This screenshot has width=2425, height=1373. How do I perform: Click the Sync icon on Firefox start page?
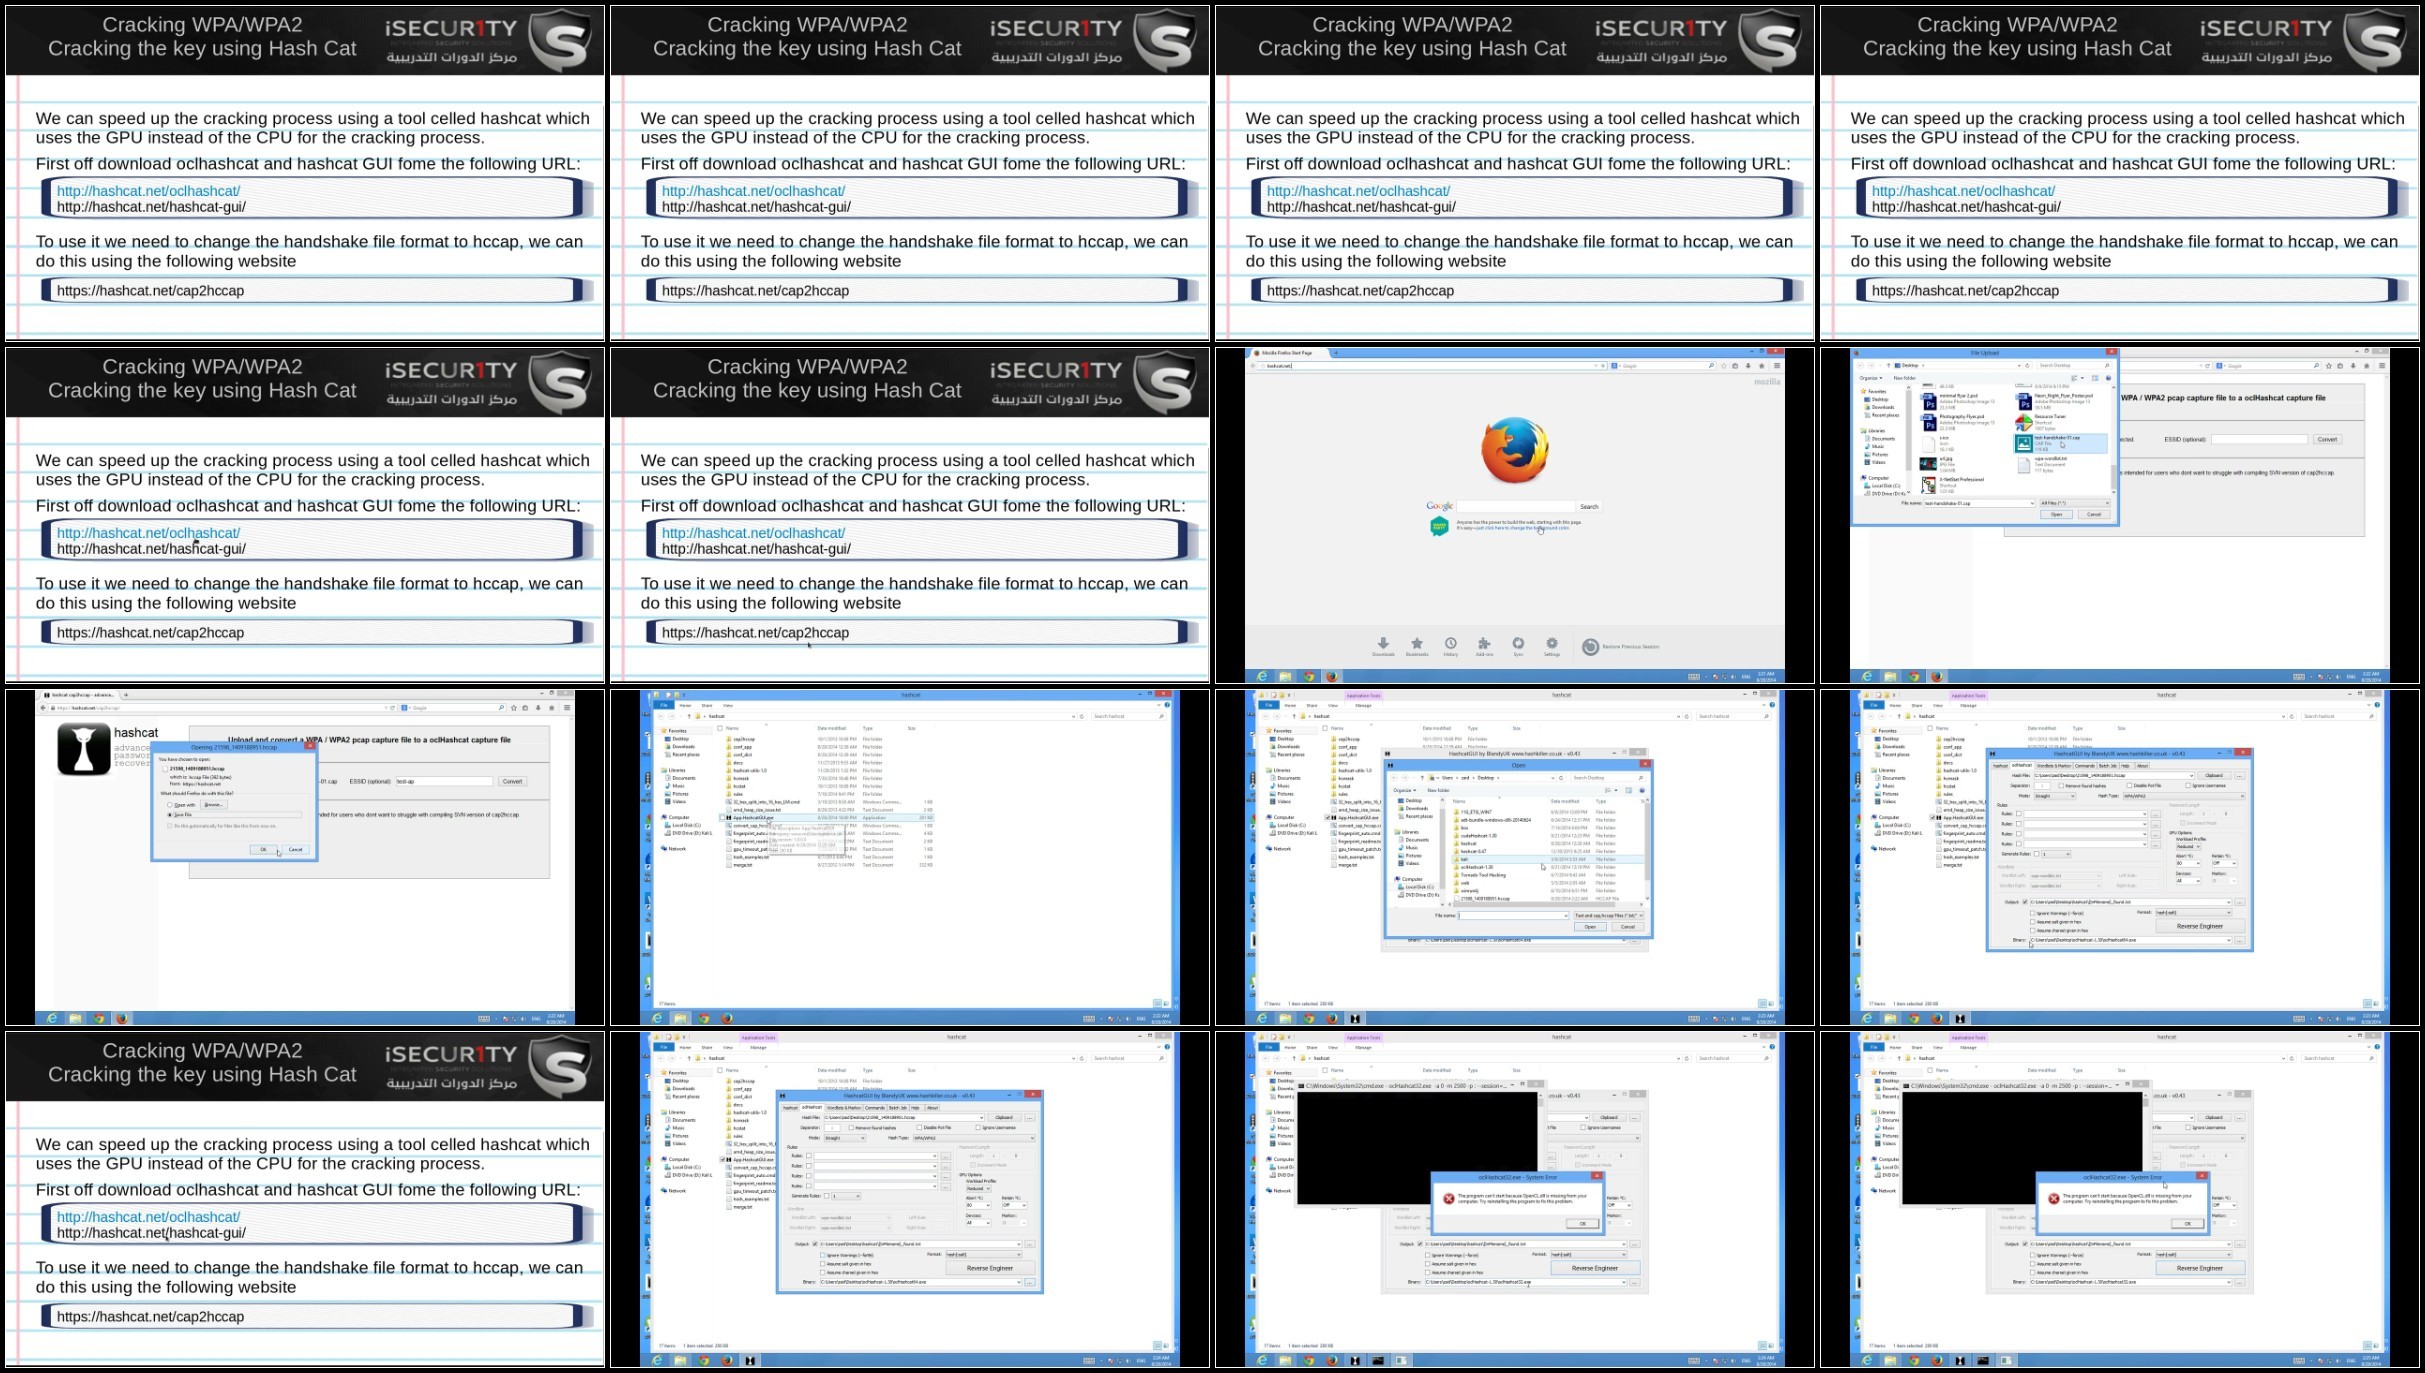tap(1518, 645)
